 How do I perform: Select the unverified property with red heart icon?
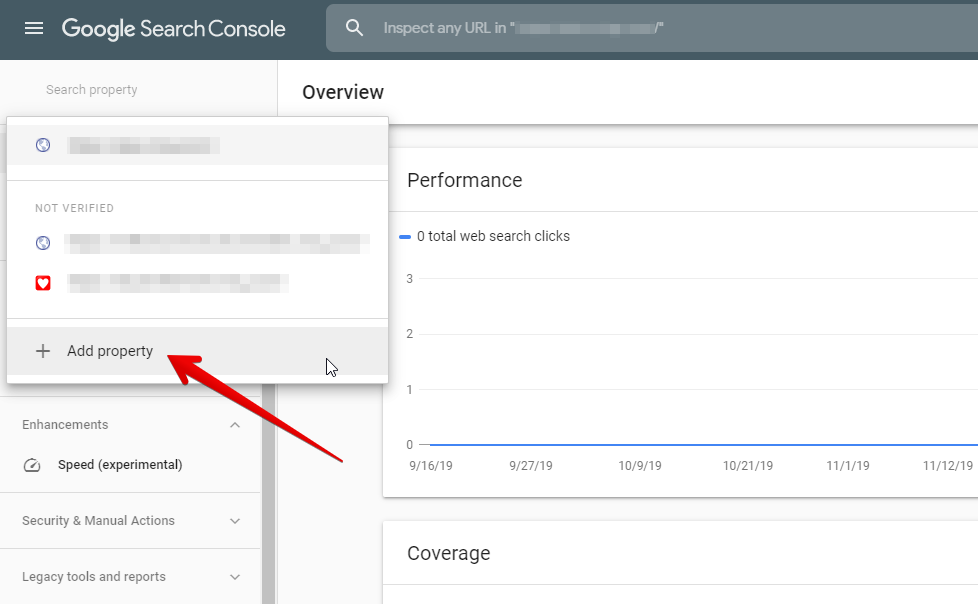(197, 283)
